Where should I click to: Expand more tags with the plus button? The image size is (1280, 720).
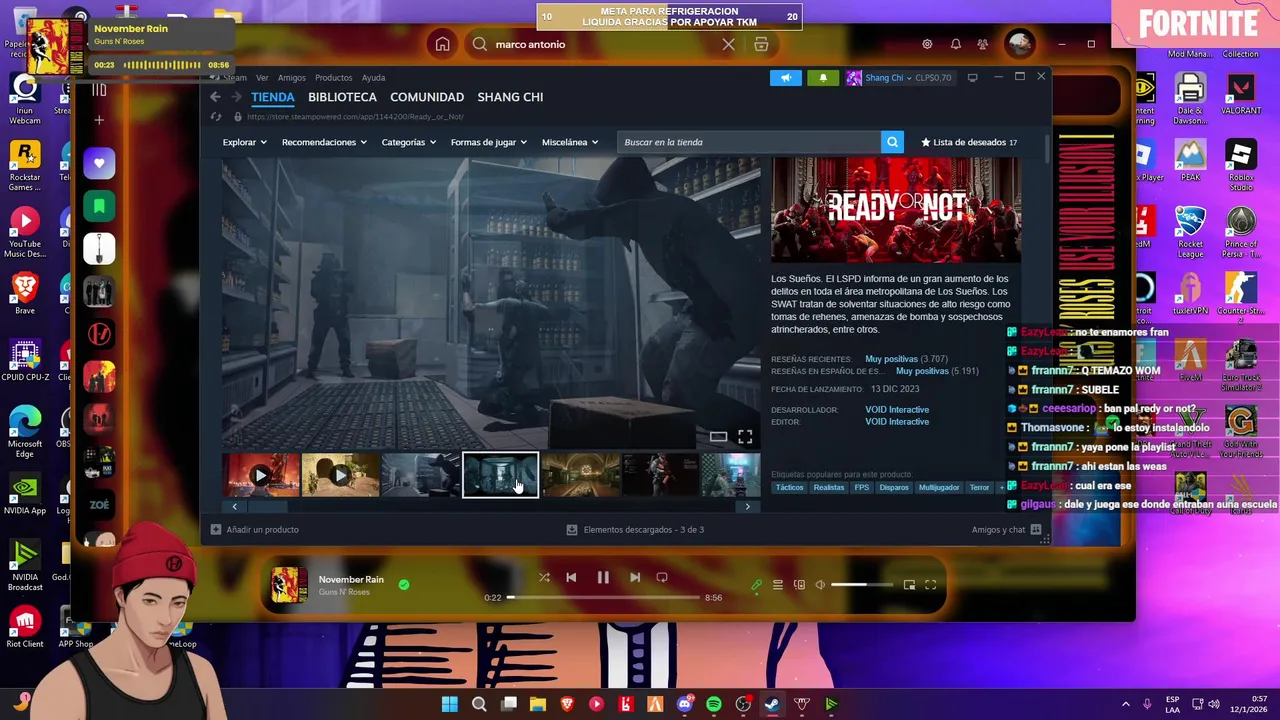coord(1001,488)
